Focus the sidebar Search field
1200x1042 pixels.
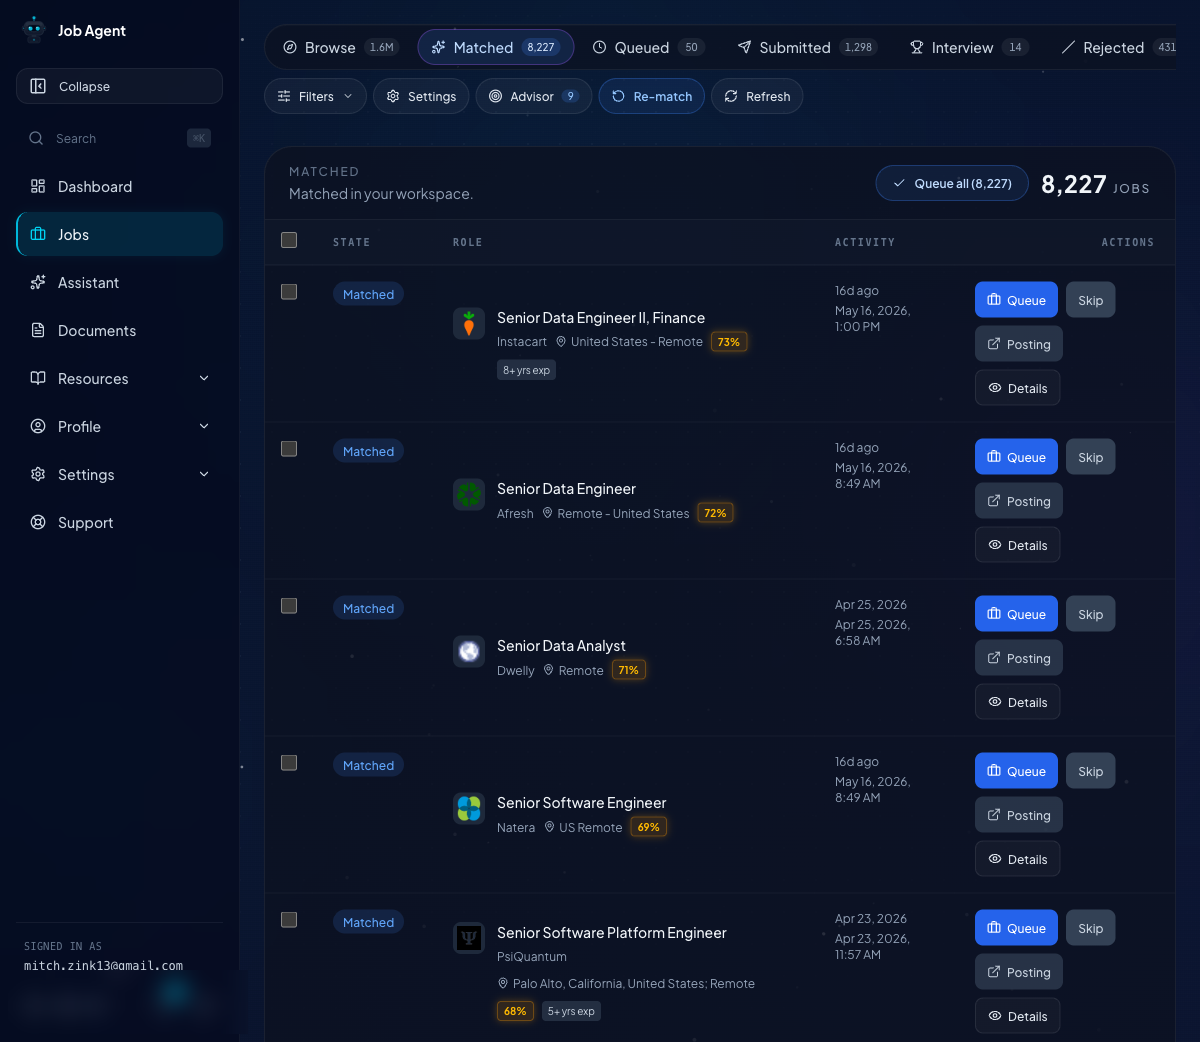(x=119, y=138)
